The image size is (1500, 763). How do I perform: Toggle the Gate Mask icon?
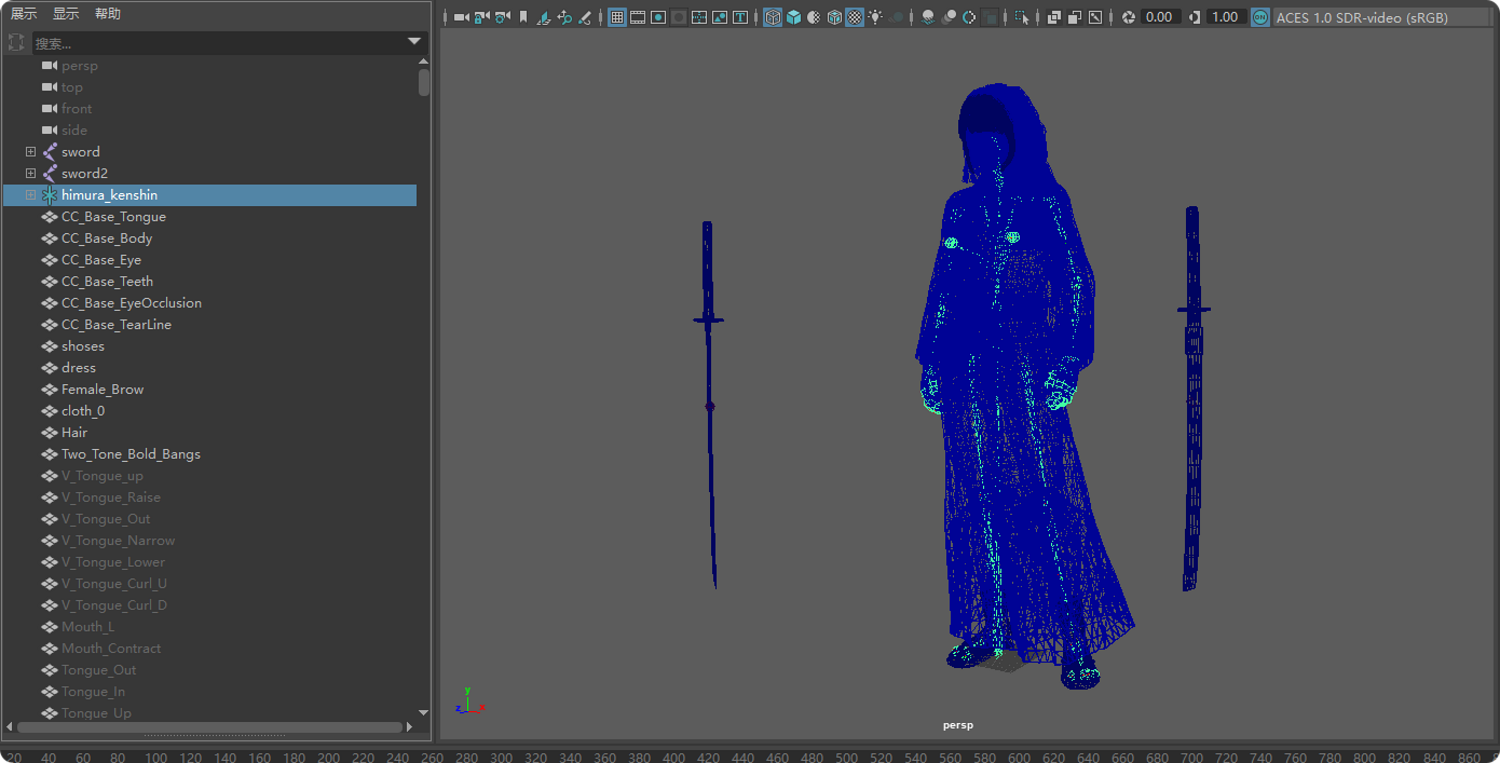click(x=678, y=17)
